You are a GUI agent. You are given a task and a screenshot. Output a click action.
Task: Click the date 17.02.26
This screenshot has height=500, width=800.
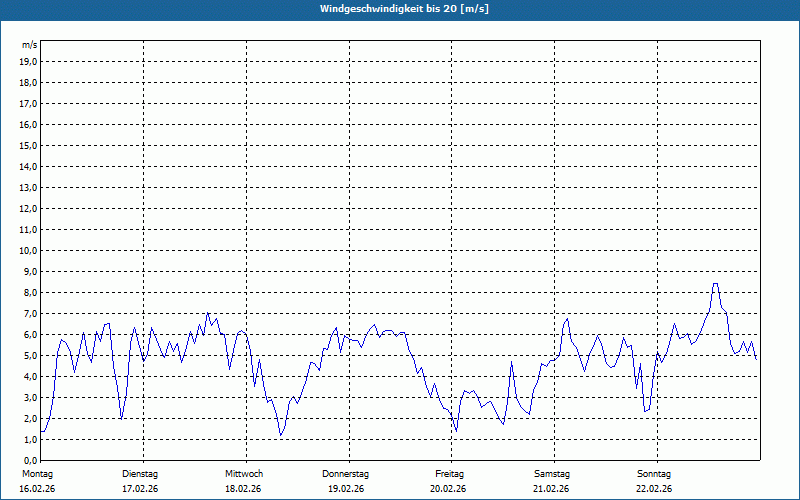click(x=140, y=489)
